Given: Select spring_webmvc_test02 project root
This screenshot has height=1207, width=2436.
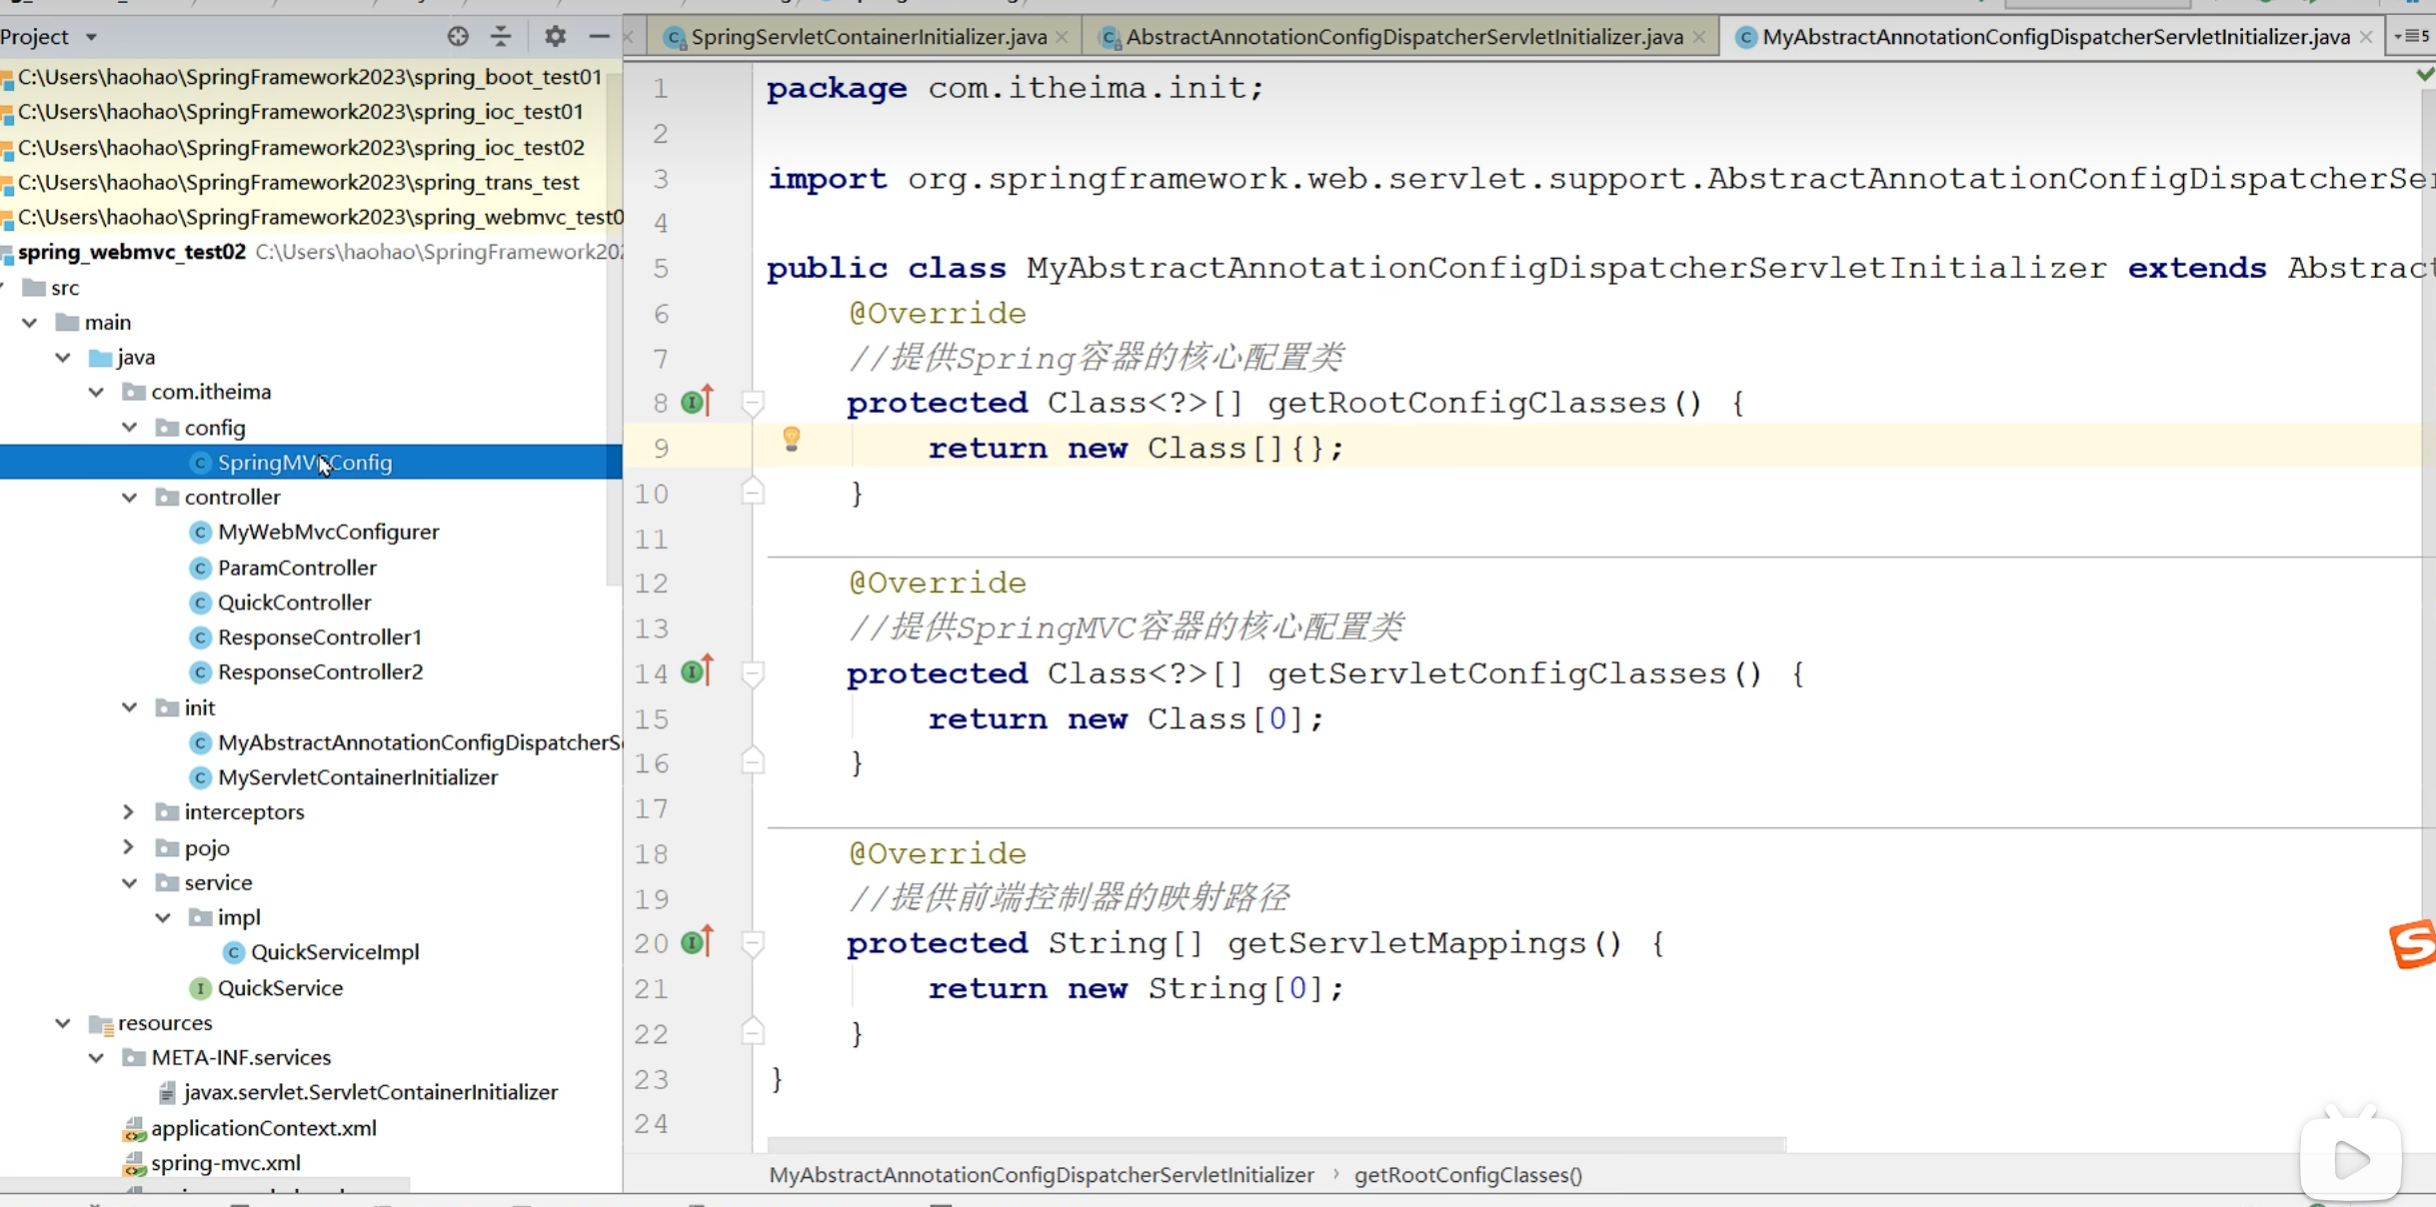Looking at the screenshot, I should click(131, 252).
